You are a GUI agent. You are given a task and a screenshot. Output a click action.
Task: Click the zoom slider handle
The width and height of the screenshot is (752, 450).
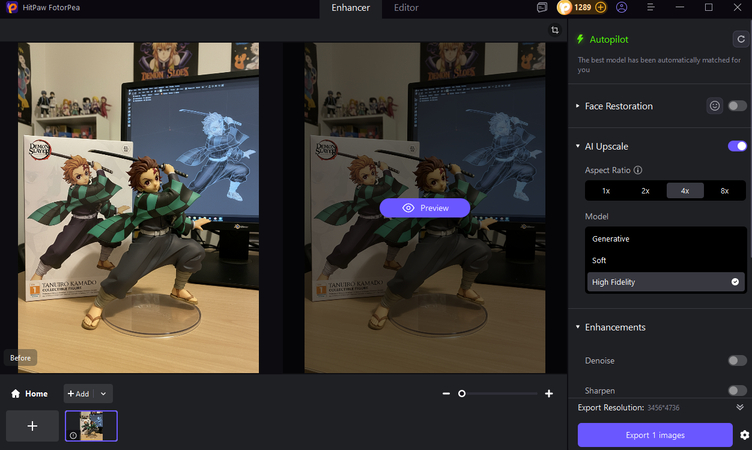tap(462, 393)
